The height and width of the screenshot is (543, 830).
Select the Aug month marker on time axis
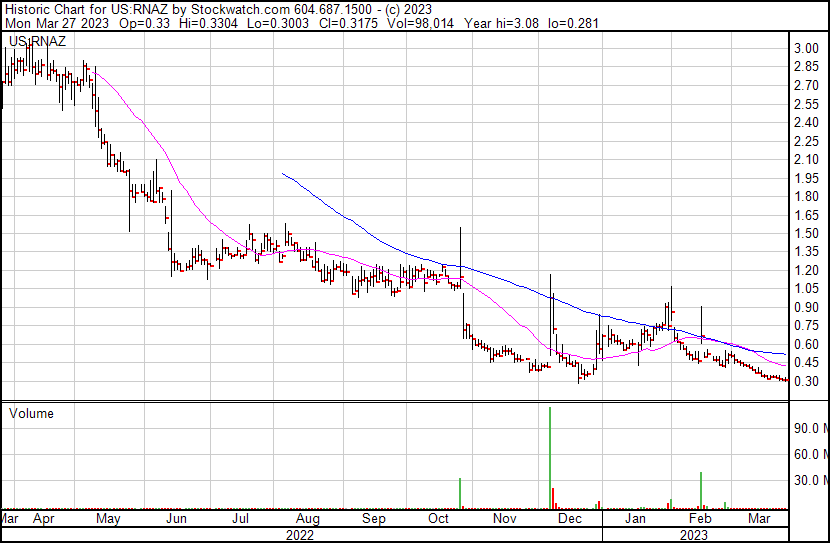pyautogui.click(x=307, y=519)
